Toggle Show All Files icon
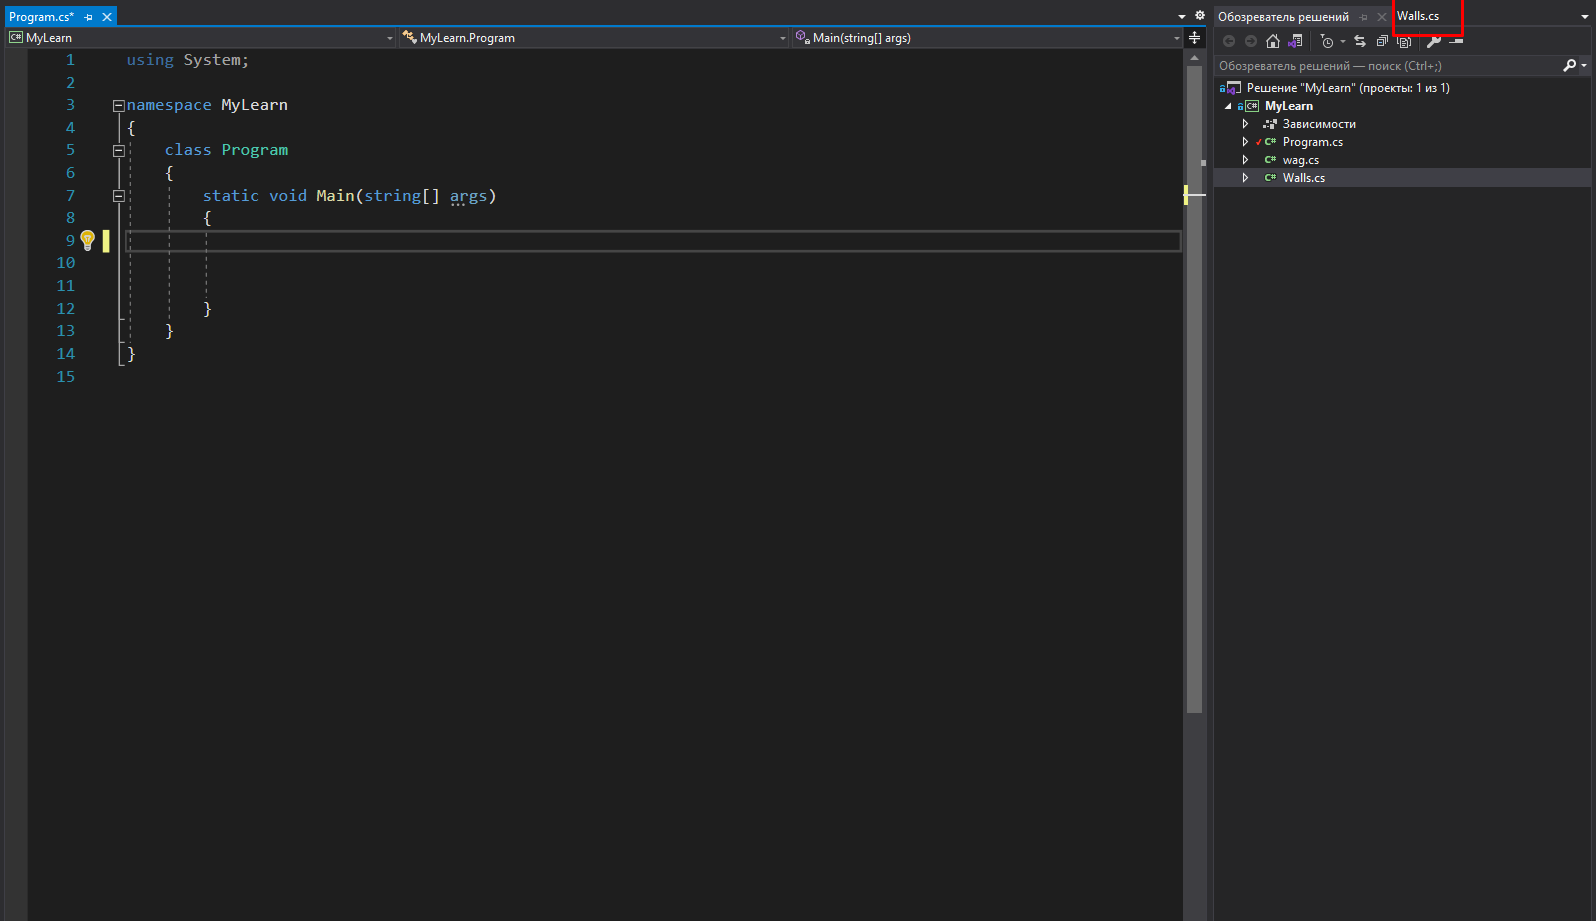Viewport: 1596px width, 921px height. (1404, 42)
